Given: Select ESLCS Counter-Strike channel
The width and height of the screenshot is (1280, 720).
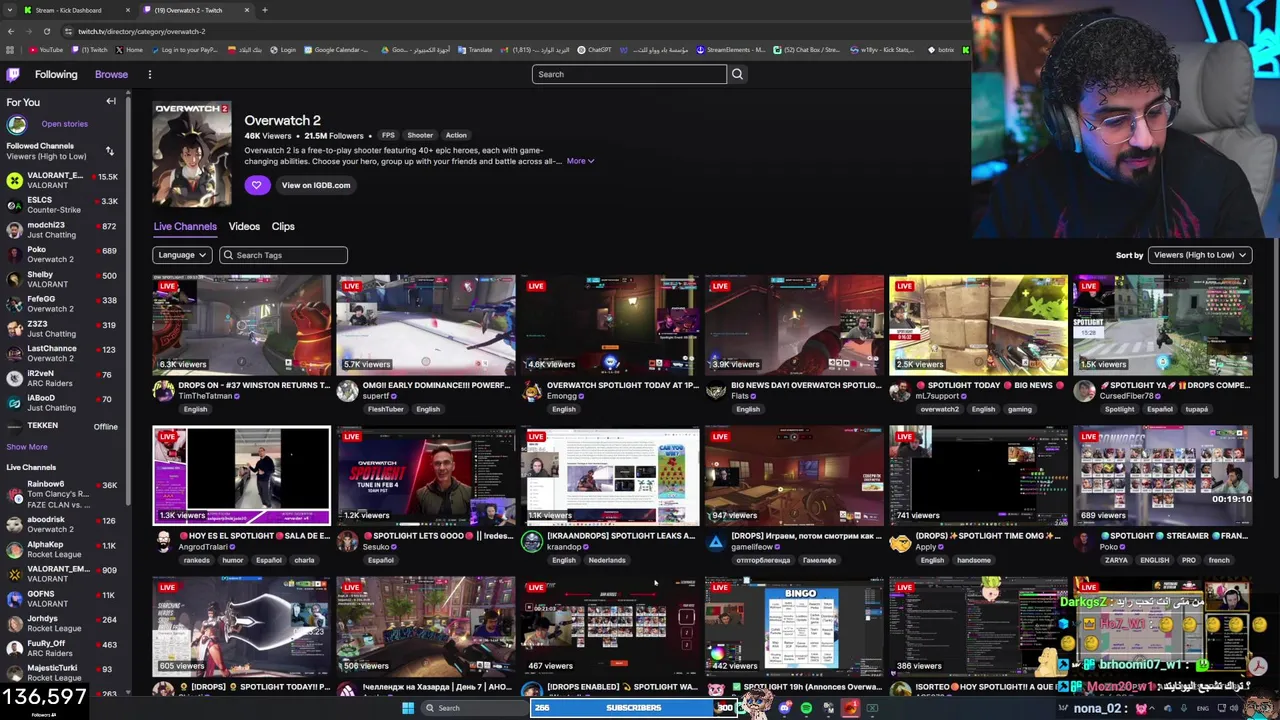Looking at the screenshot, I should pyautogui.click(x=62, y=205).
